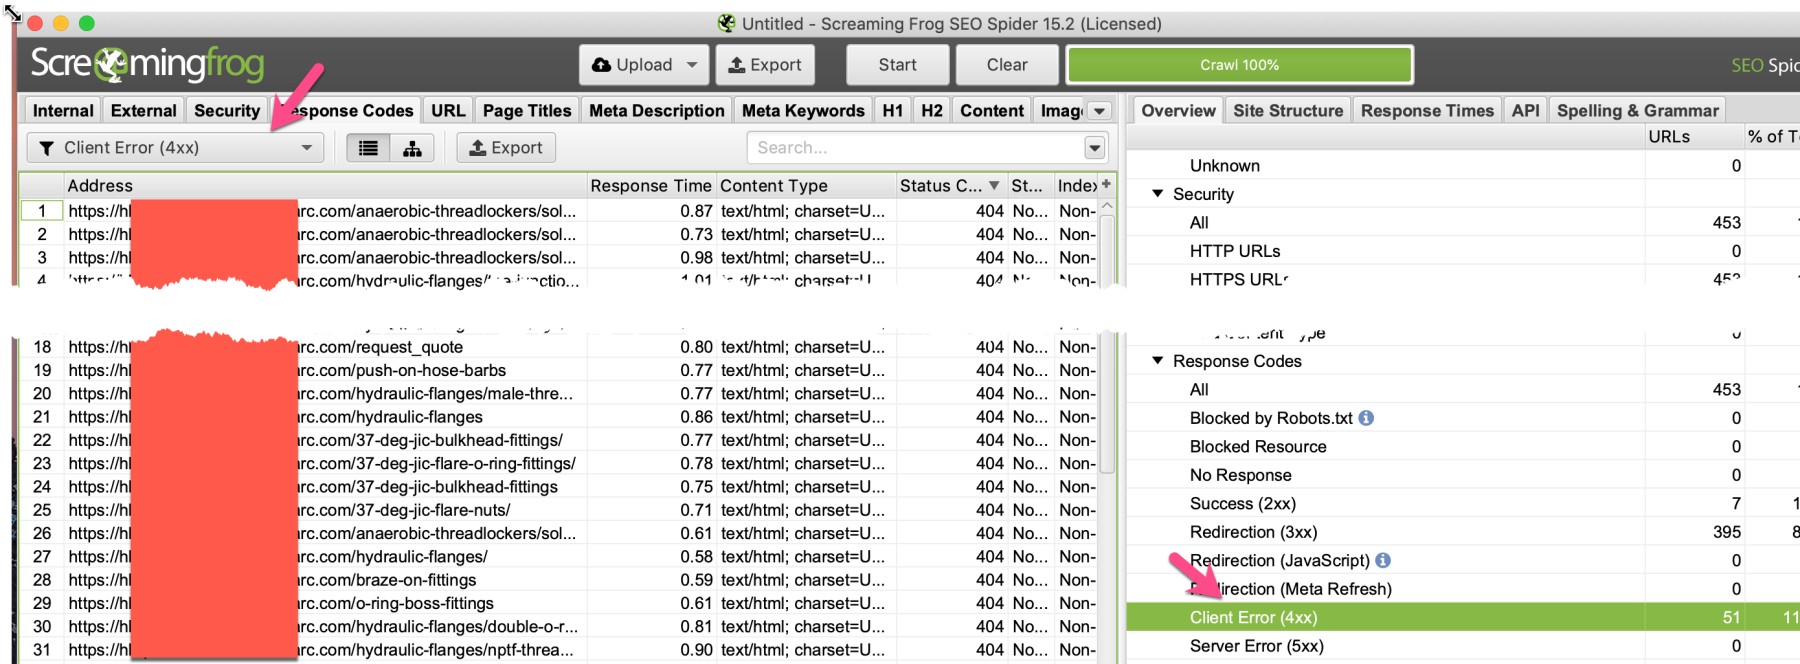1800x664 pixels.
Task: Click into the Search field
Action: click(915, 148)
